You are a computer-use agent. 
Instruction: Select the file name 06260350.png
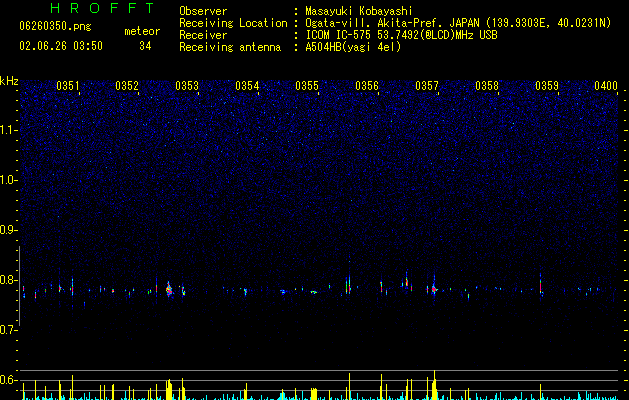55,27
